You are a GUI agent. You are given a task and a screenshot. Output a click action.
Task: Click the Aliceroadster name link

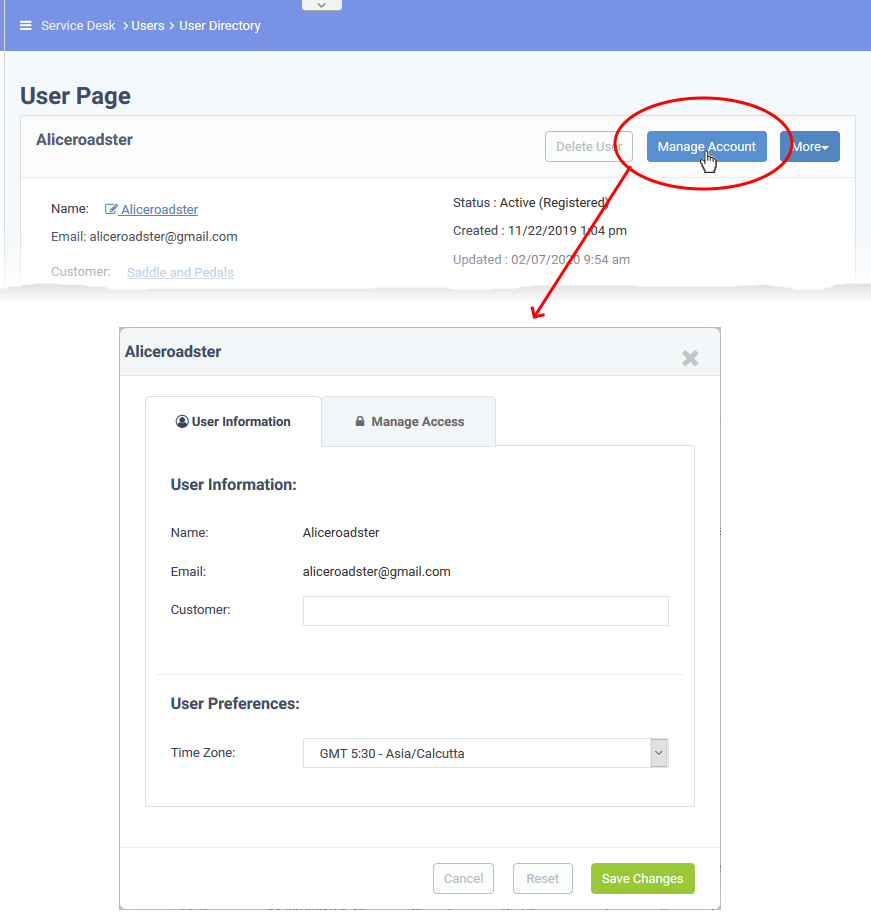[x=159, y=209]
